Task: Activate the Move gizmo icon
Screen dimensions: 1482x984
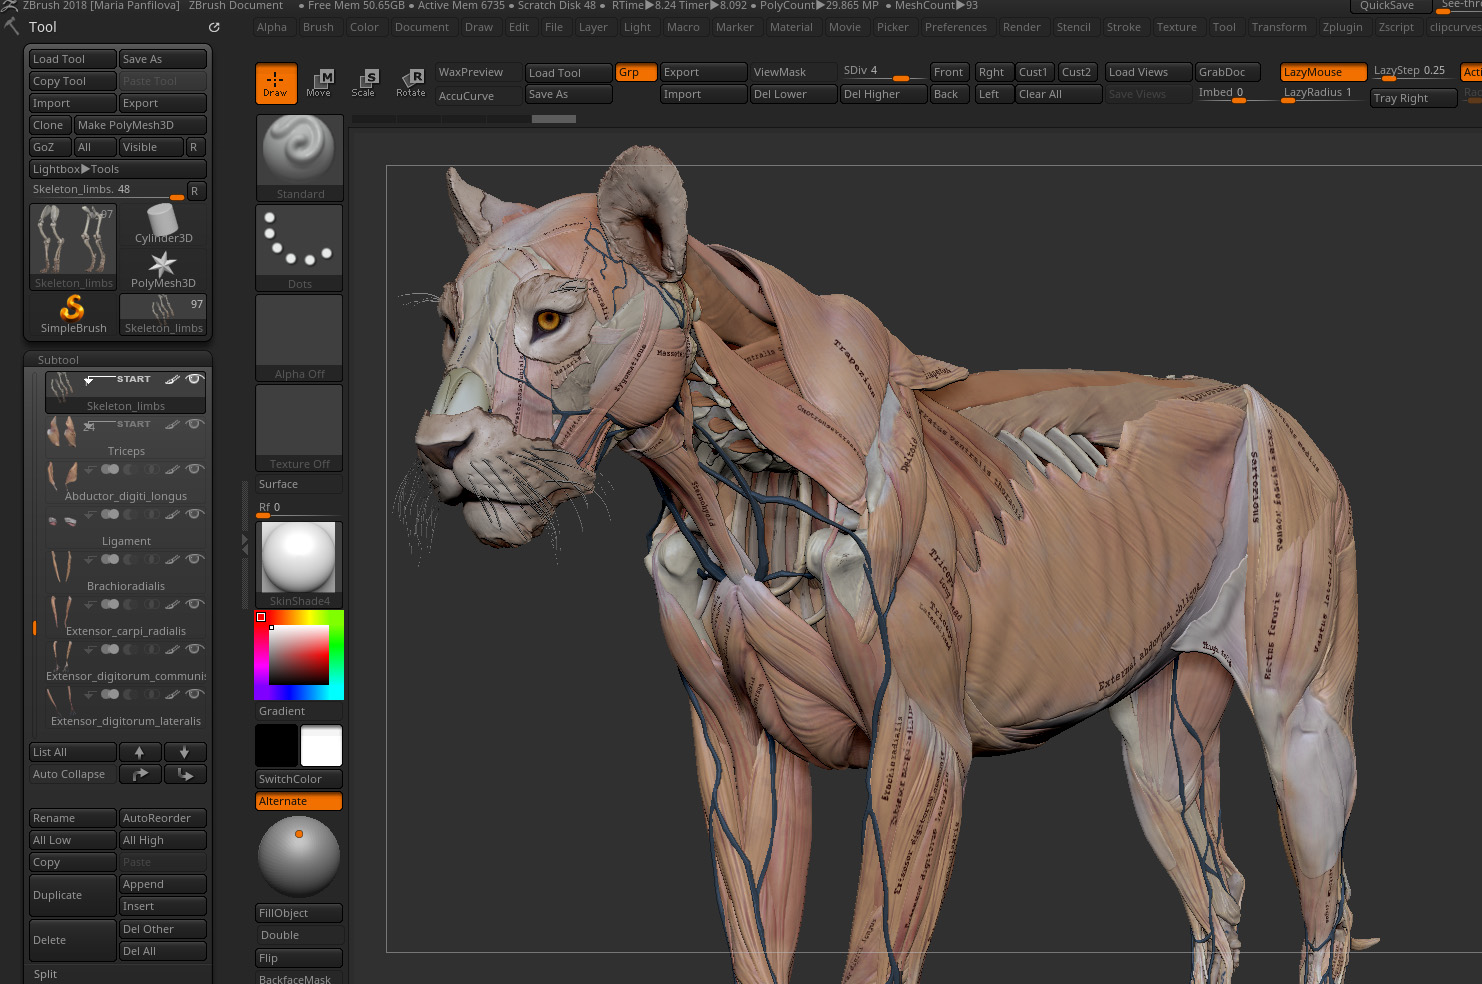Action: pyautogui.click(x=319, y=84)
